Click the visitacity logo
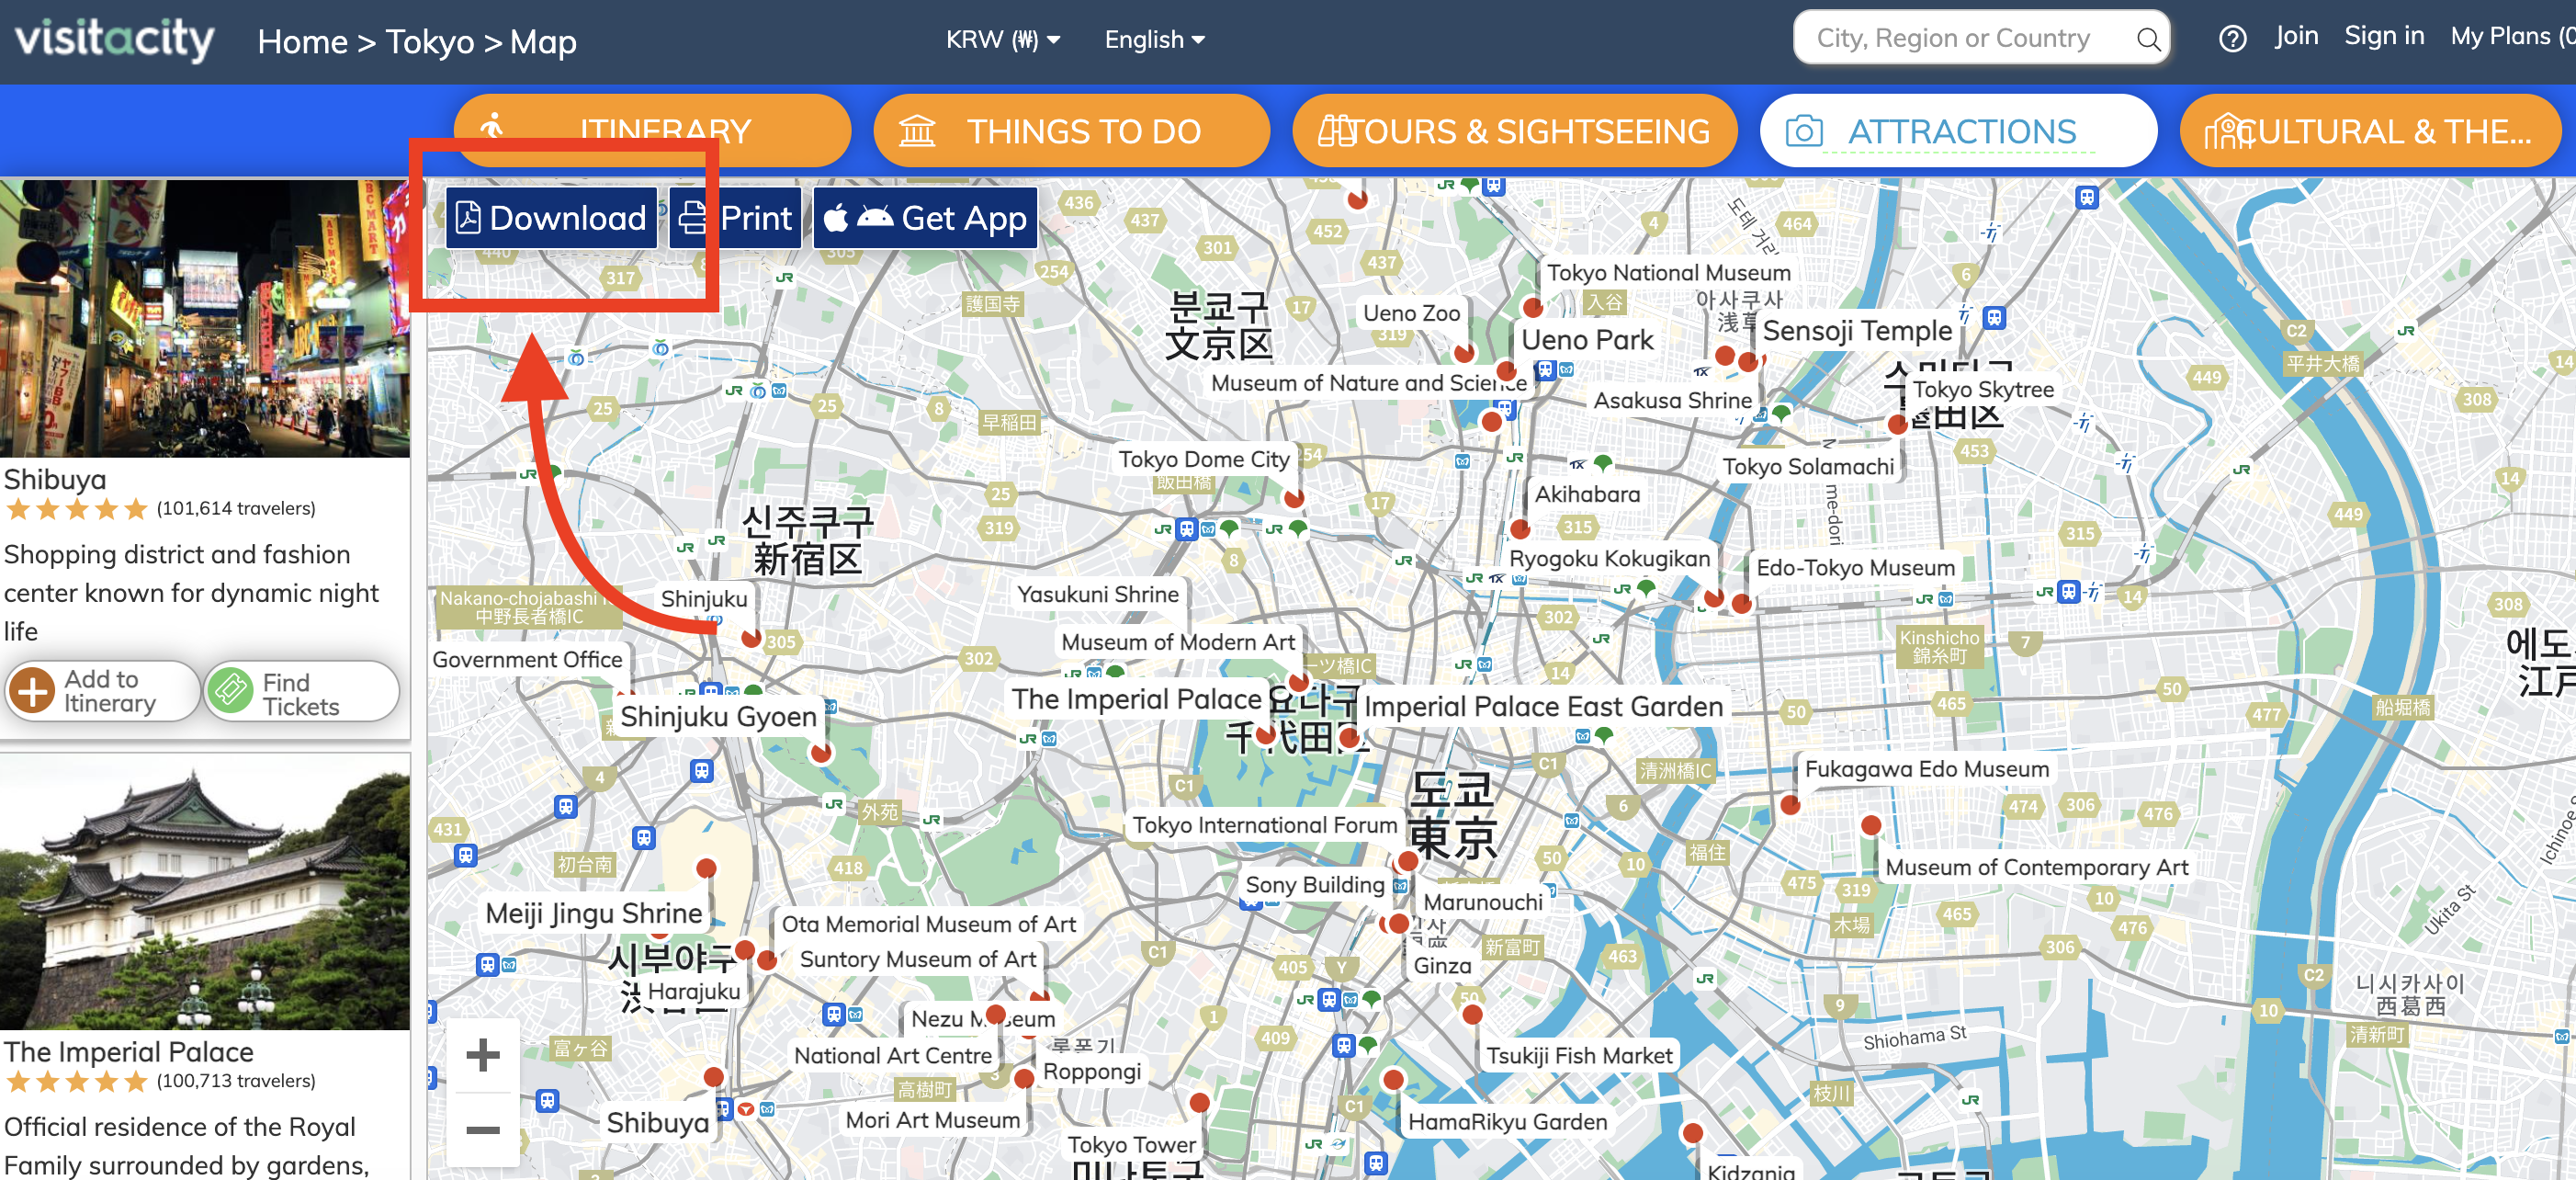Image resolution: width=2576 pixels, height=1180 pixels. point(114,40)
